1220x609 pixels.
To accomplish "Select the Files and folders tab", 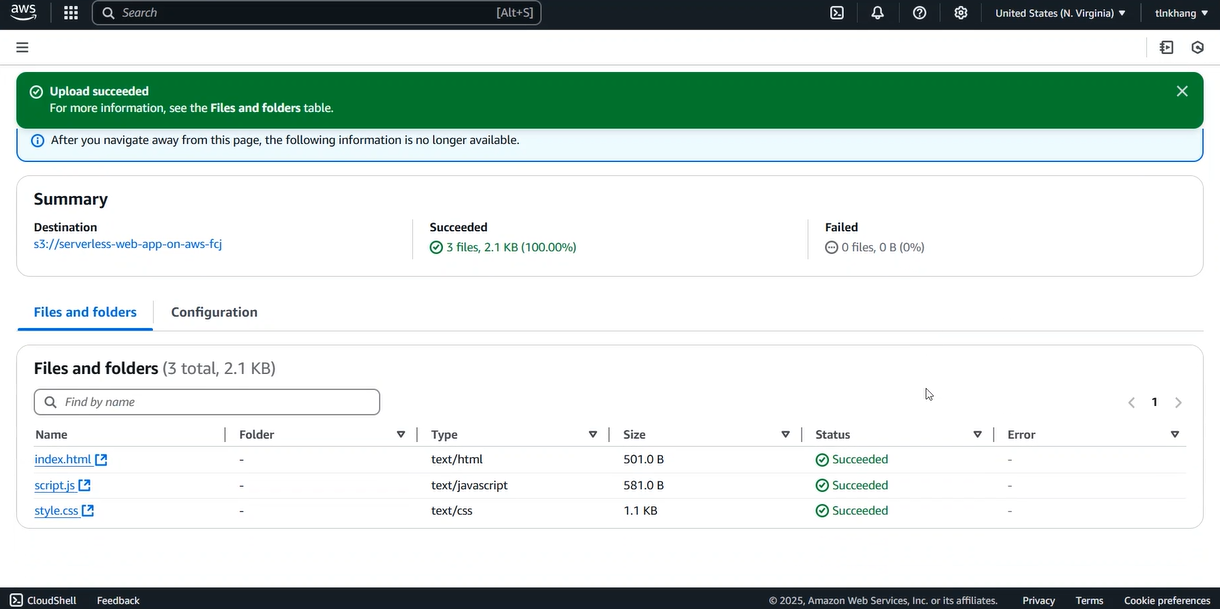I will pos(85,312).
